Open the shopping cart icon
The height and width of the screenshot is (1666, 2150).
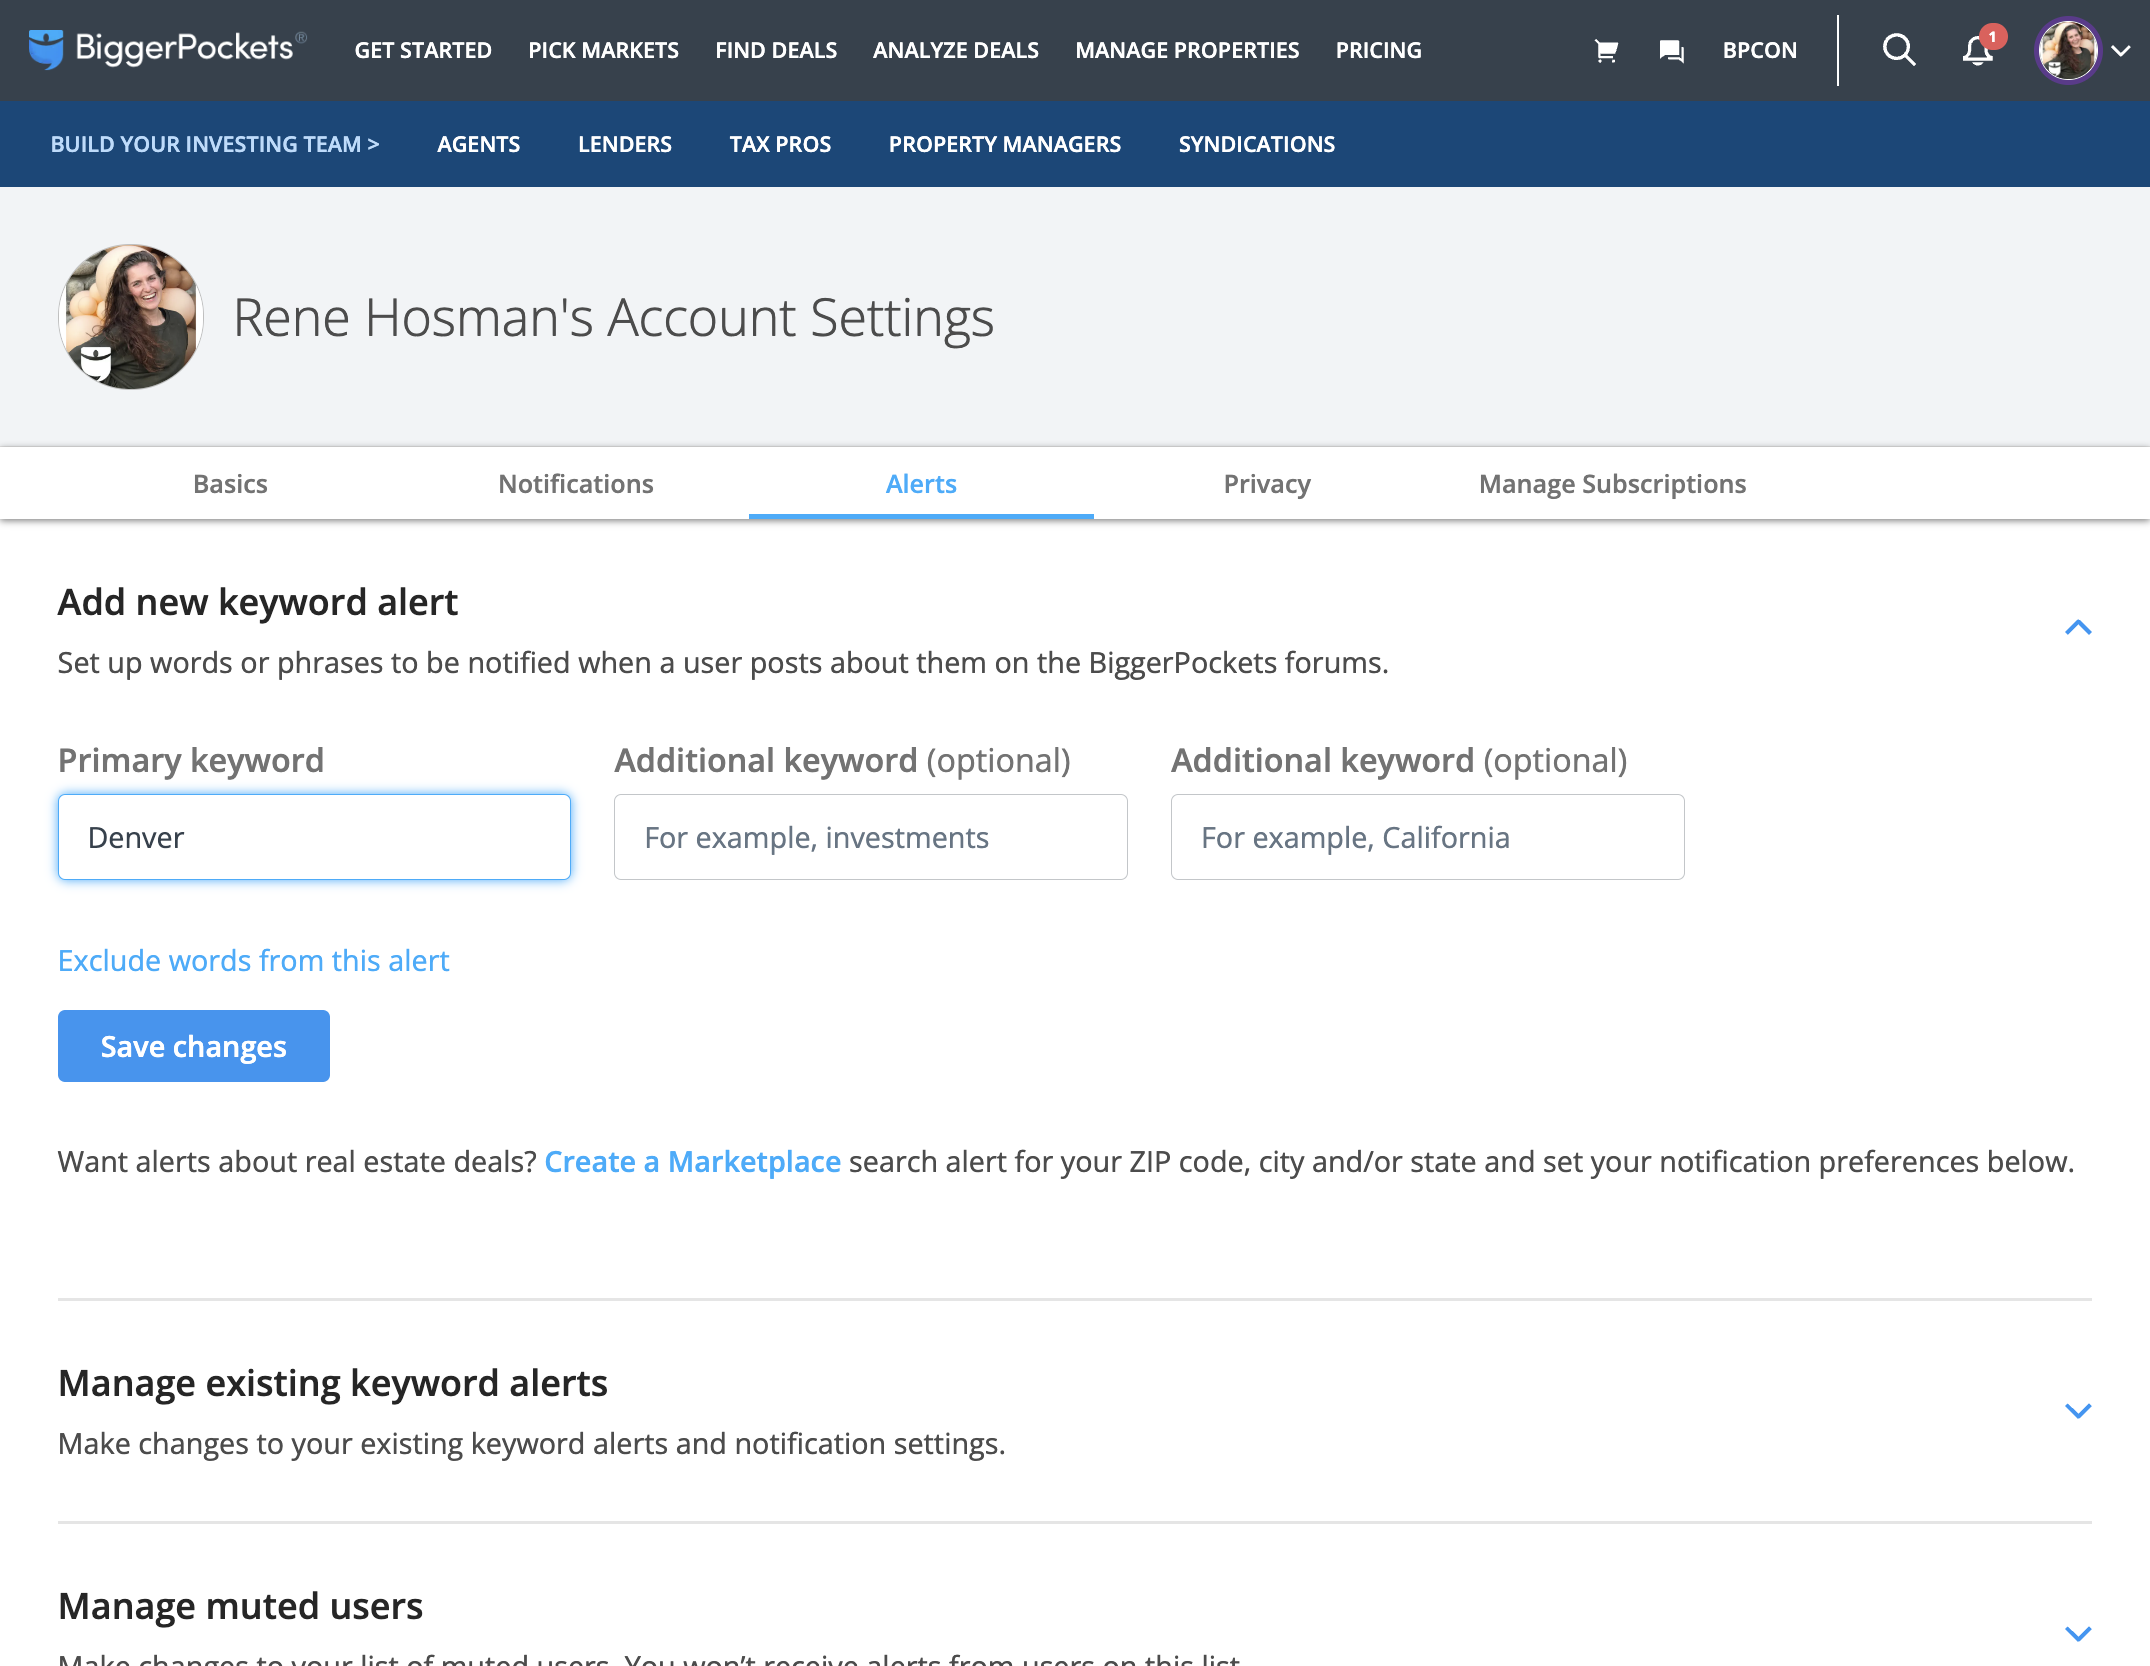(x=1606, y=50)
